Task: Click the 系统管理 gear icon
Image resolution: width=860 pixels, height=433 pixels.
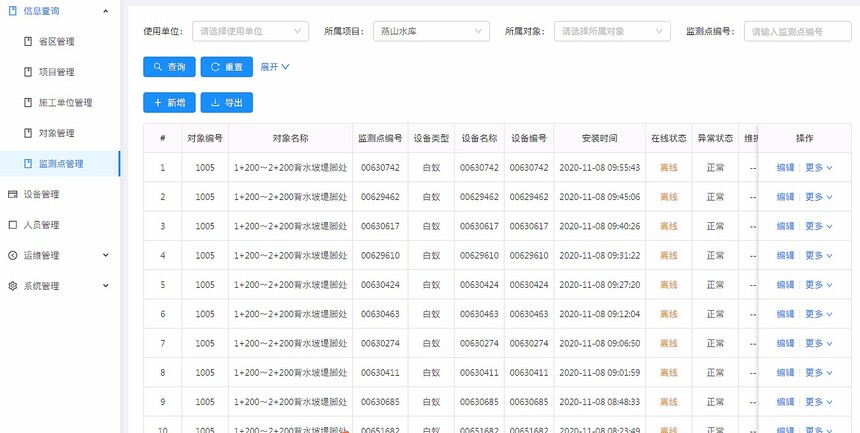Action: point(13,286)
